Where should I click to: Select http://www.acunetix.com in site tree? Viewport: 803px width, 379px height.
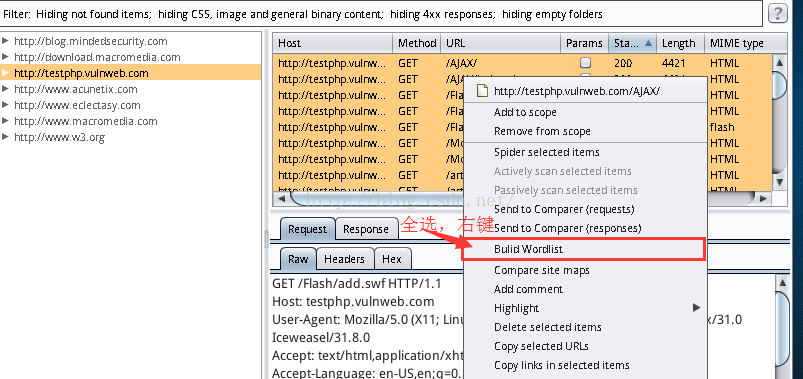(76, 89)
